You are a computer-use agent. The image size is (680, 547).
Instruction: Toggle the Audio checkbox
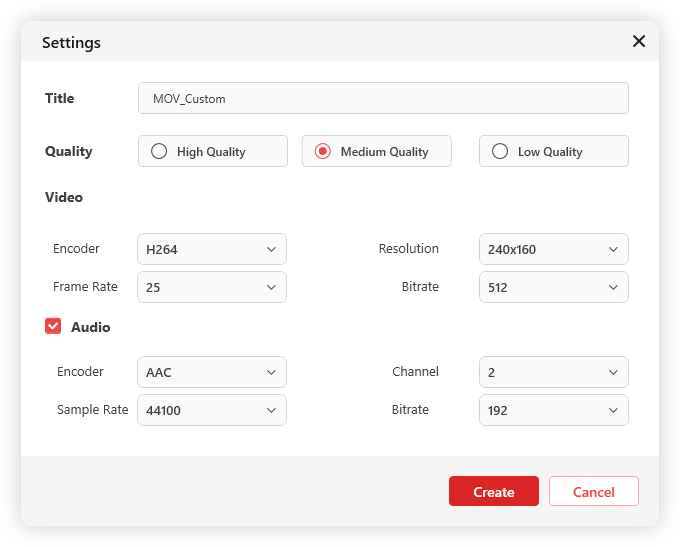click(53, 326)
